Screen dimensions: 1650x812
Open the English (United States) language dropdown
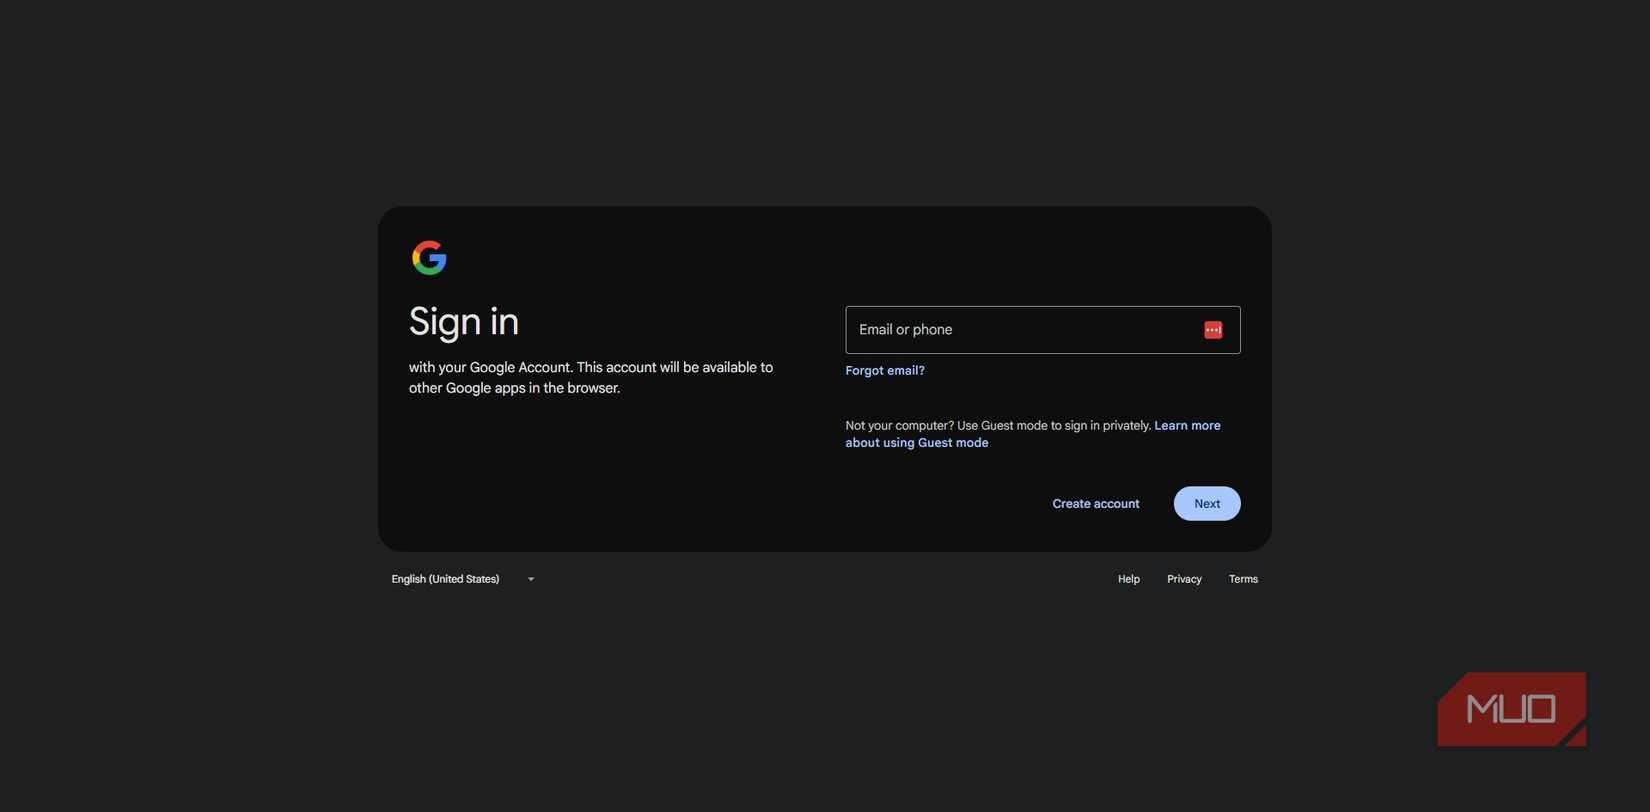tap(463, 579)
